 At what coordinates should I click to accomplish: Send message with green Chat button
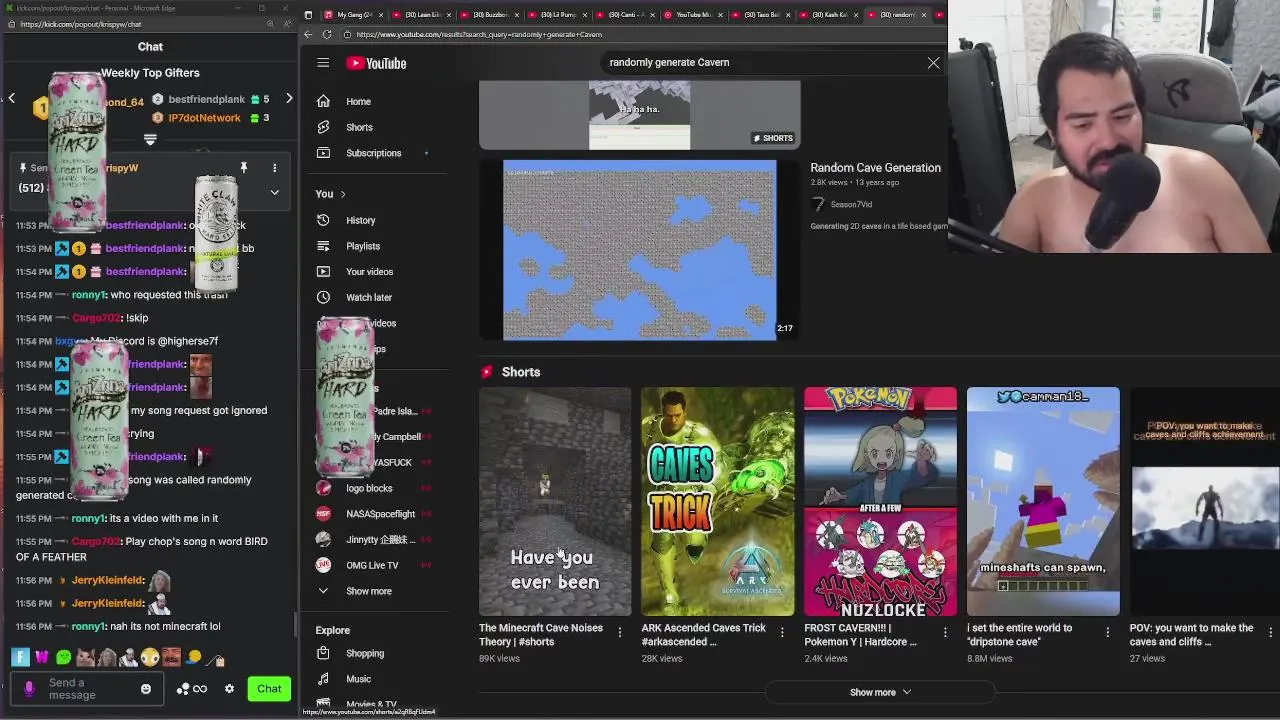point(269,689)
